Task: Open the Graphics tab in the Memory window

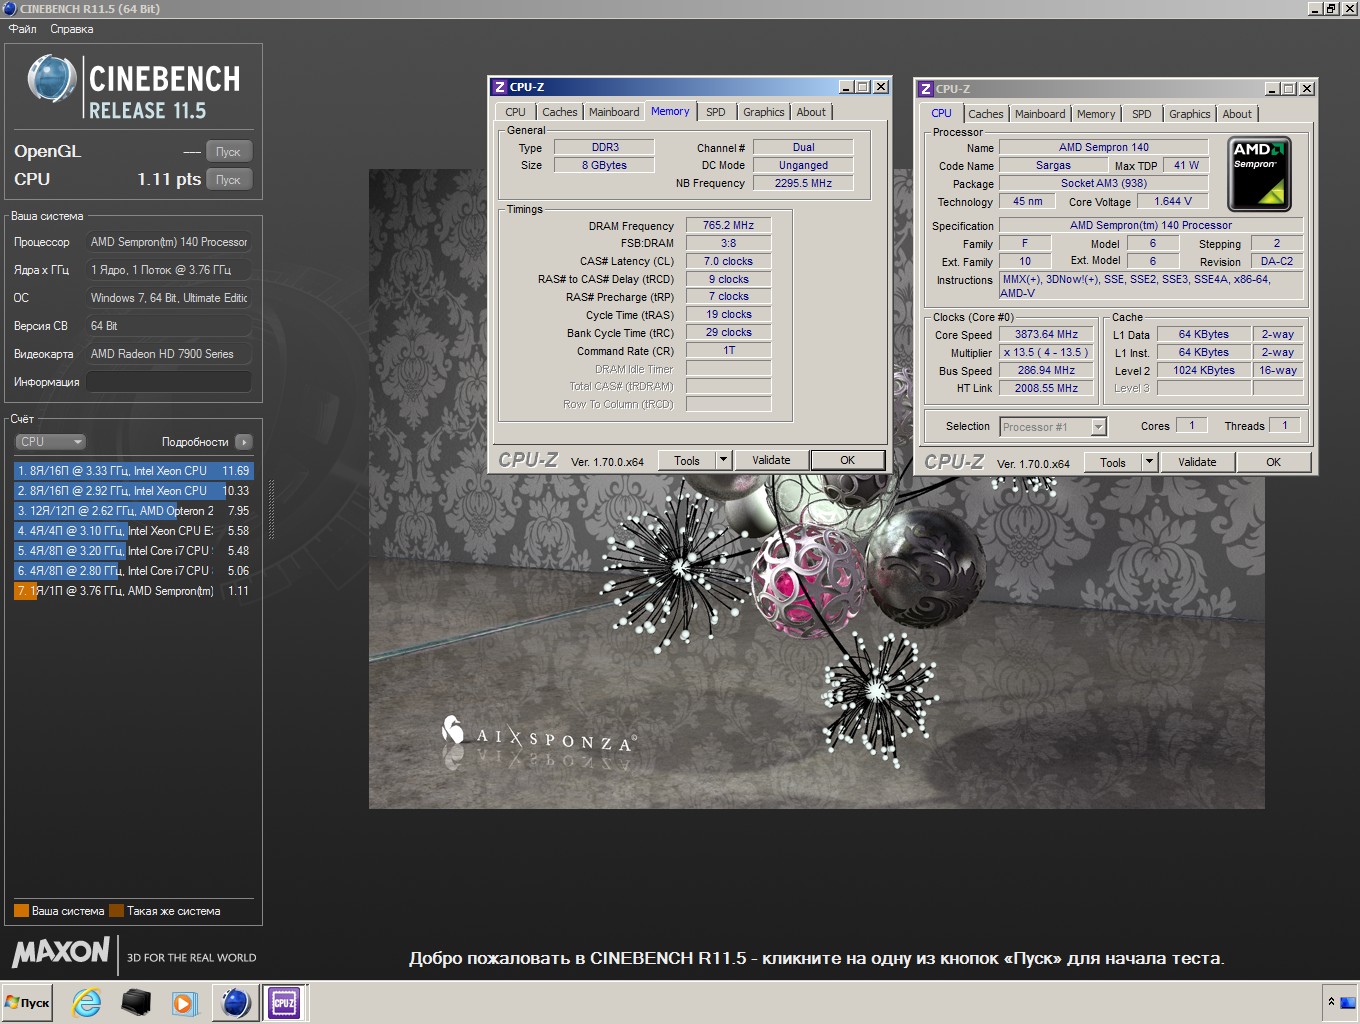Action: click(764, 112)
